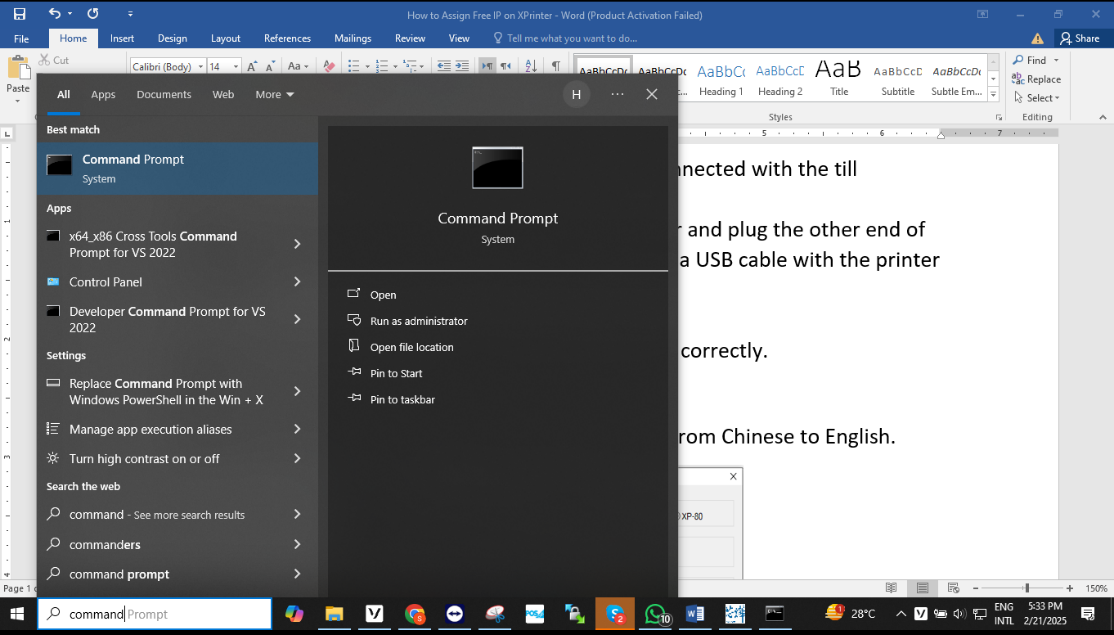Open the Mailings ribbon tab
The image size is (1114, 635).
point(353,38)
